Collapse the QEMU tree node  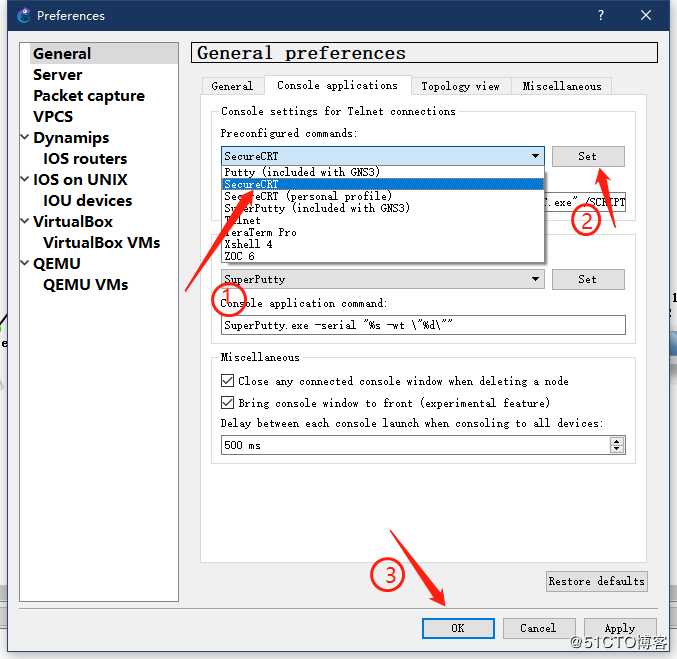point(25,263)
